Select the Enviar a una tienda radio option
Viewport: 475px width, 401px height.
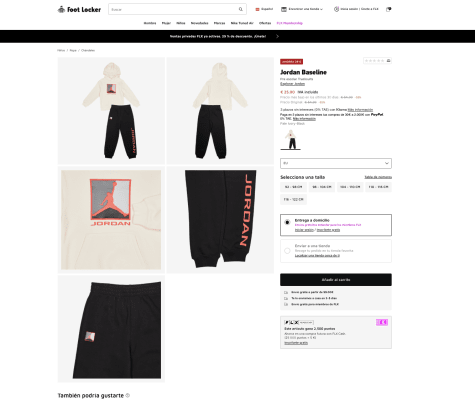point(287,251)
